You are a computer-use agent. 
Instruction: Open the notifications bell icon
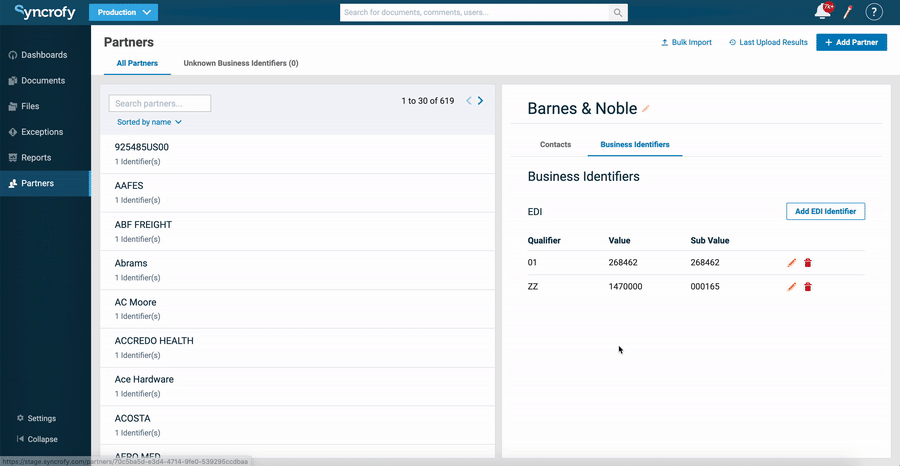coord(823,12)
